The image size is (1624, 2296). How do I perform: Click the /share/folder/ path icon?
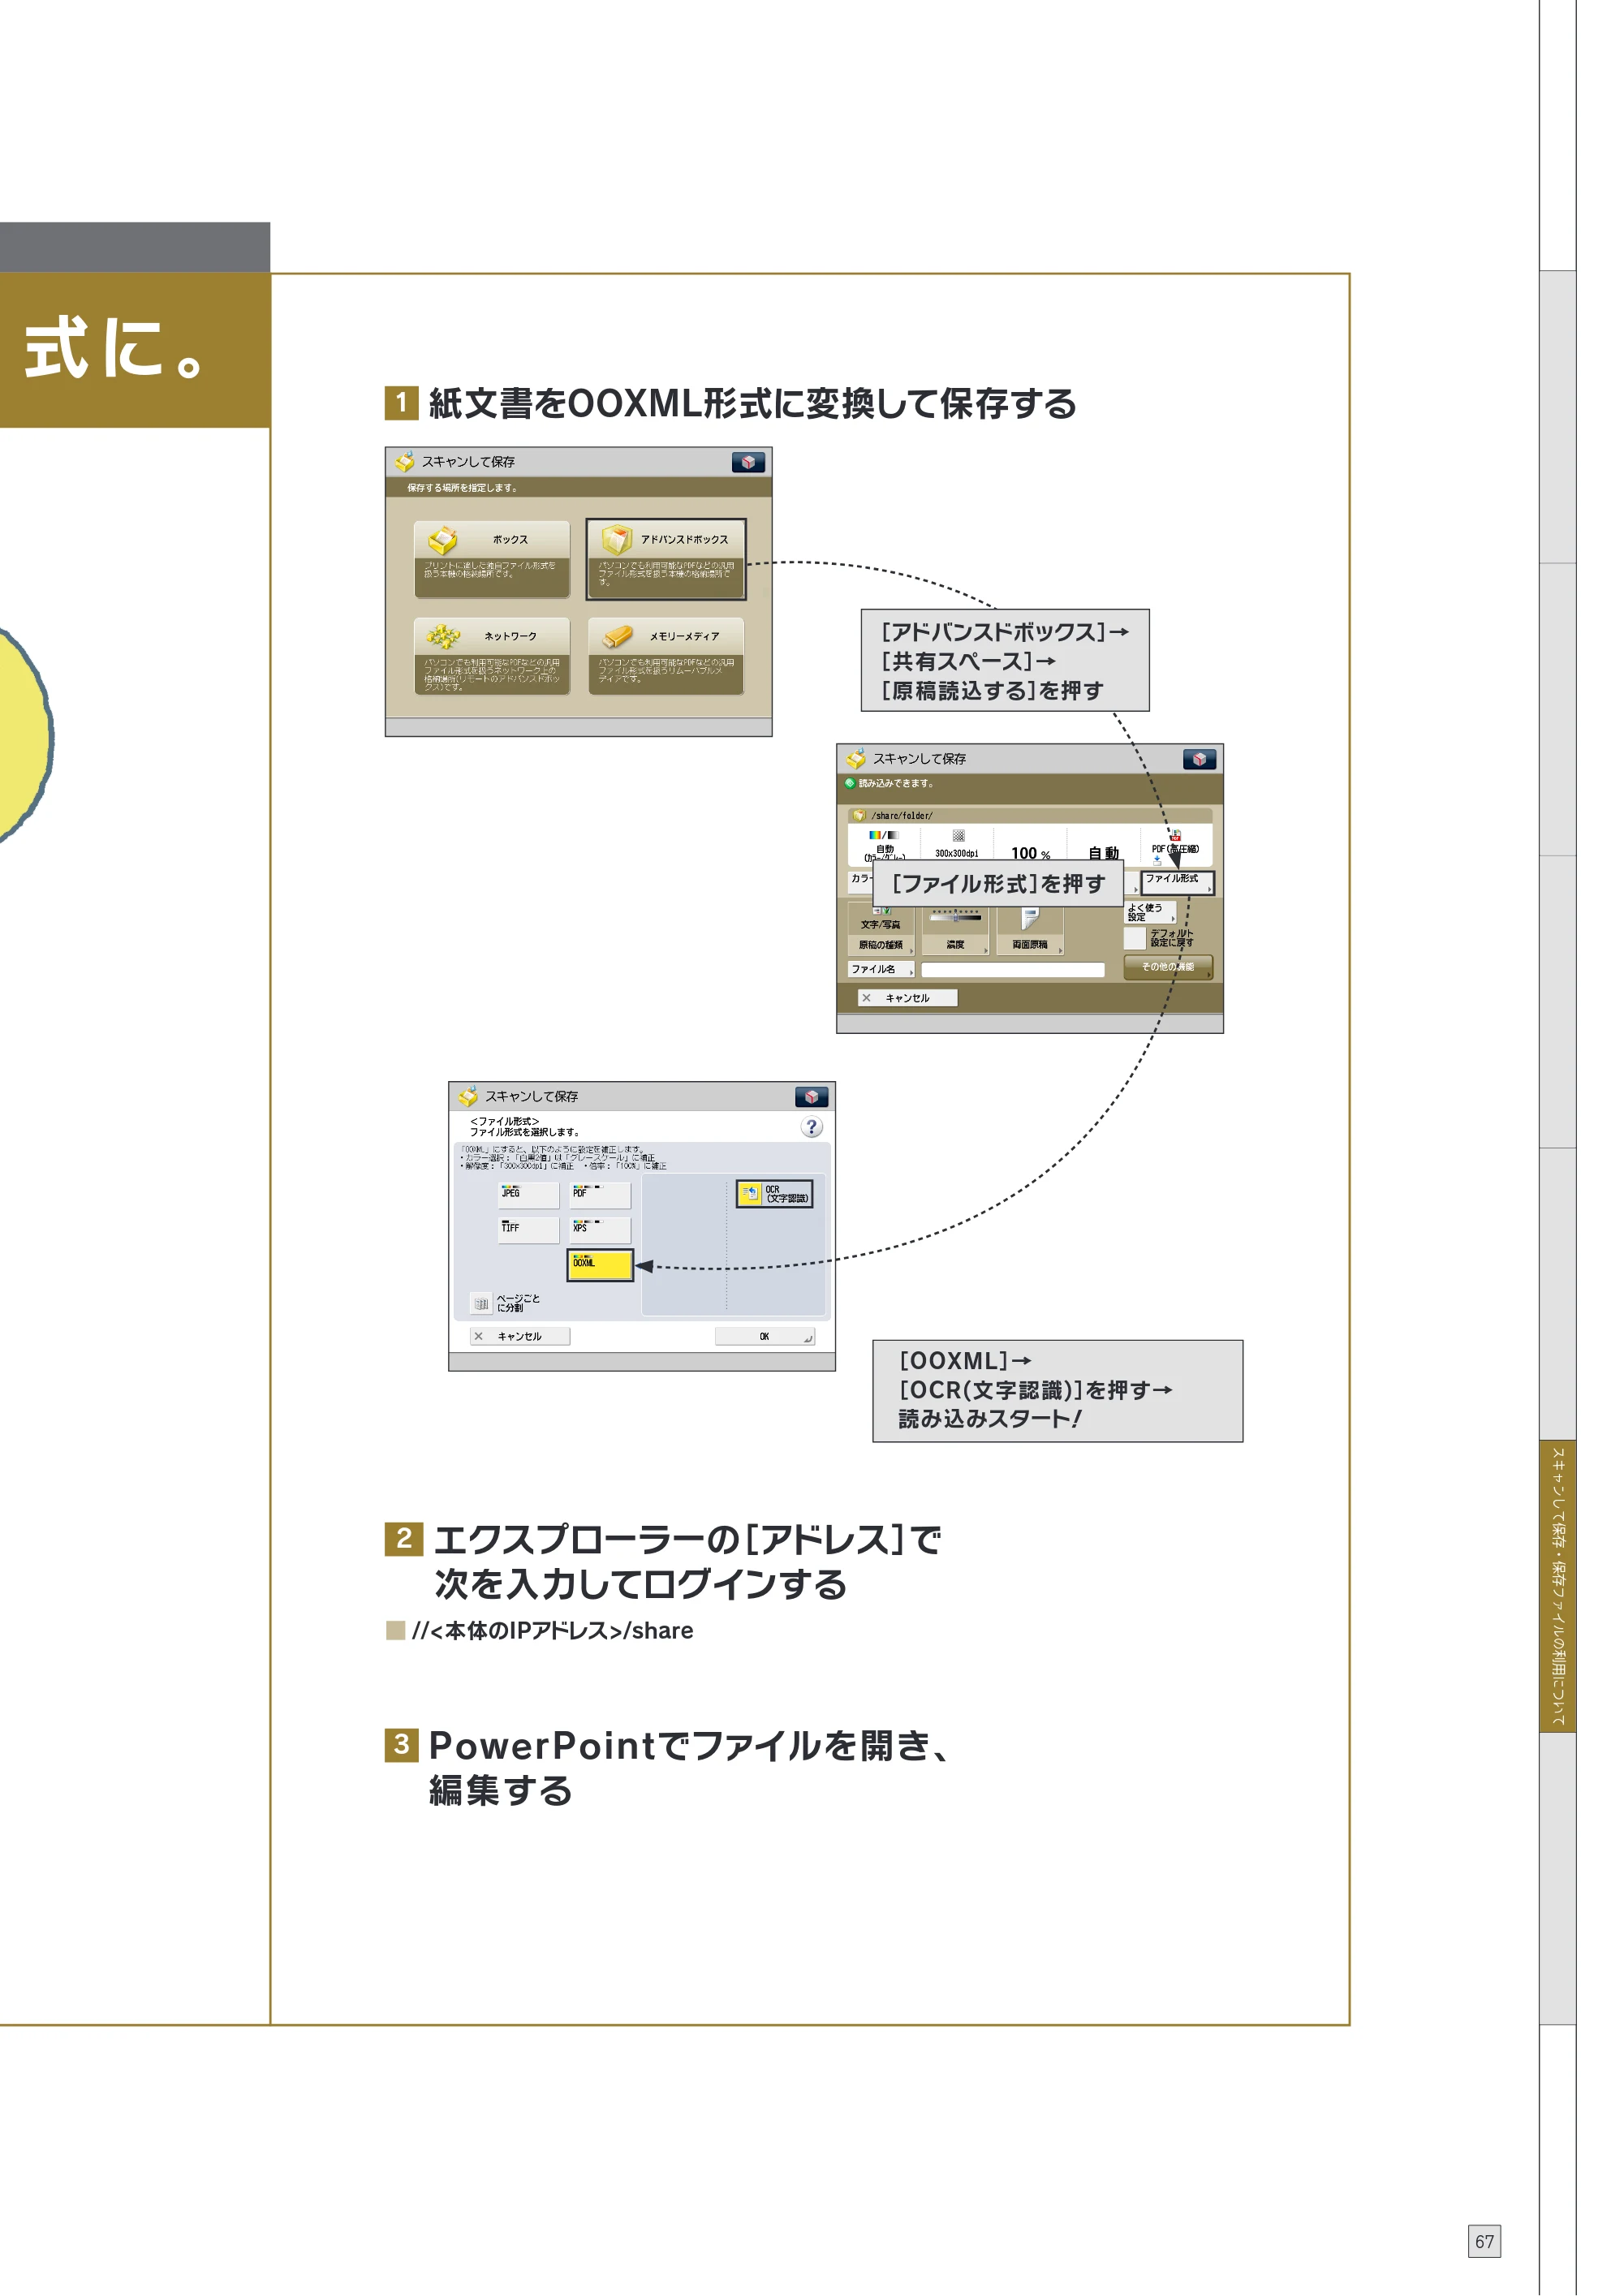coord(859,816)
